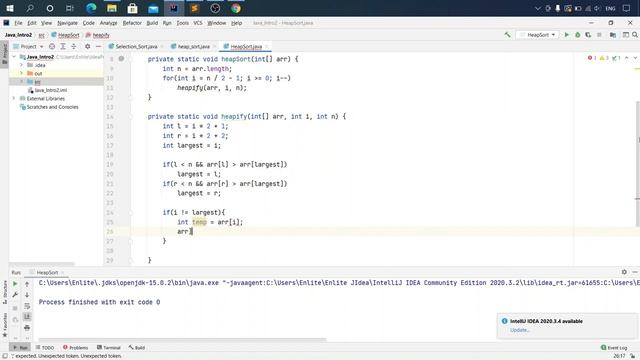640x360 pixels.
Task: Click the up arrow in Run console
Action: 27,284
